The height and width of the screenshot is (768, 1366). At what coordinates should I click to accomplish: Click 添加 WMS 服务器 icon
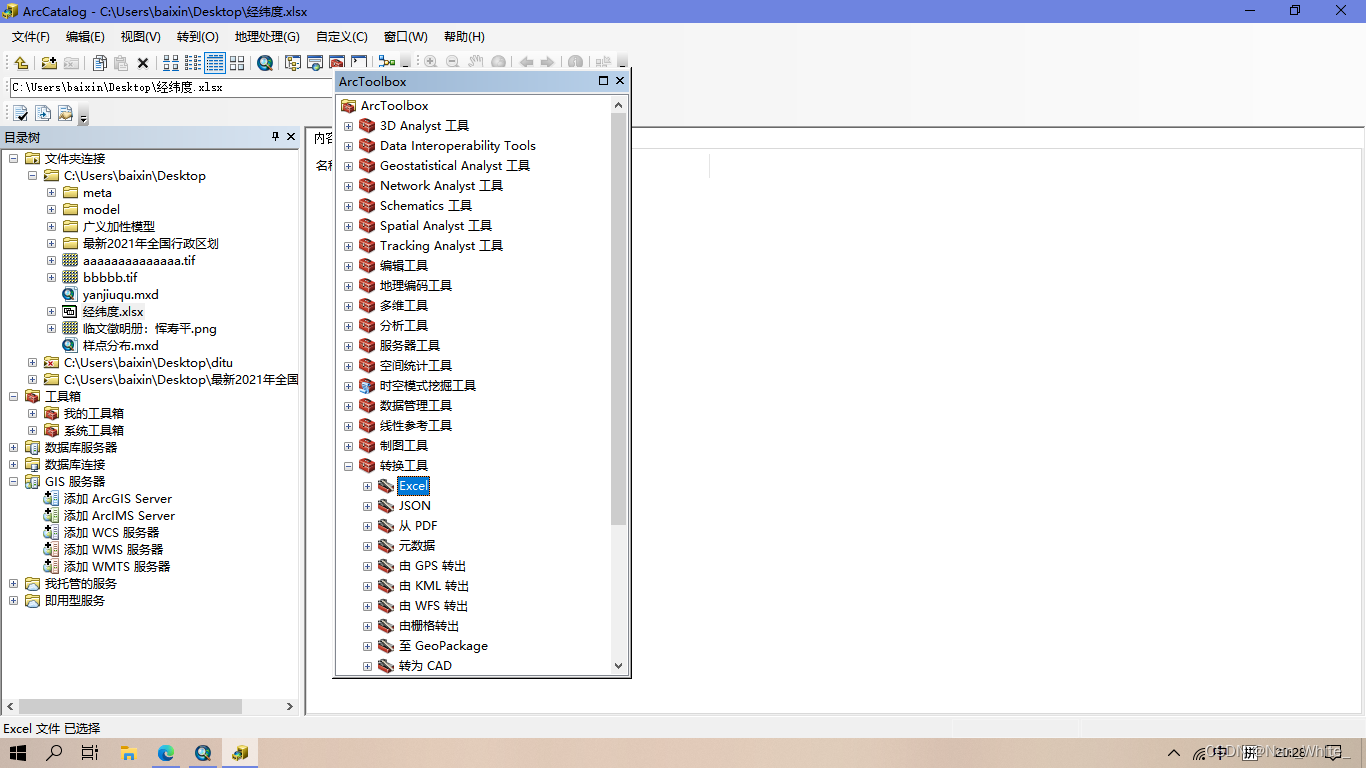click(52, 550)
